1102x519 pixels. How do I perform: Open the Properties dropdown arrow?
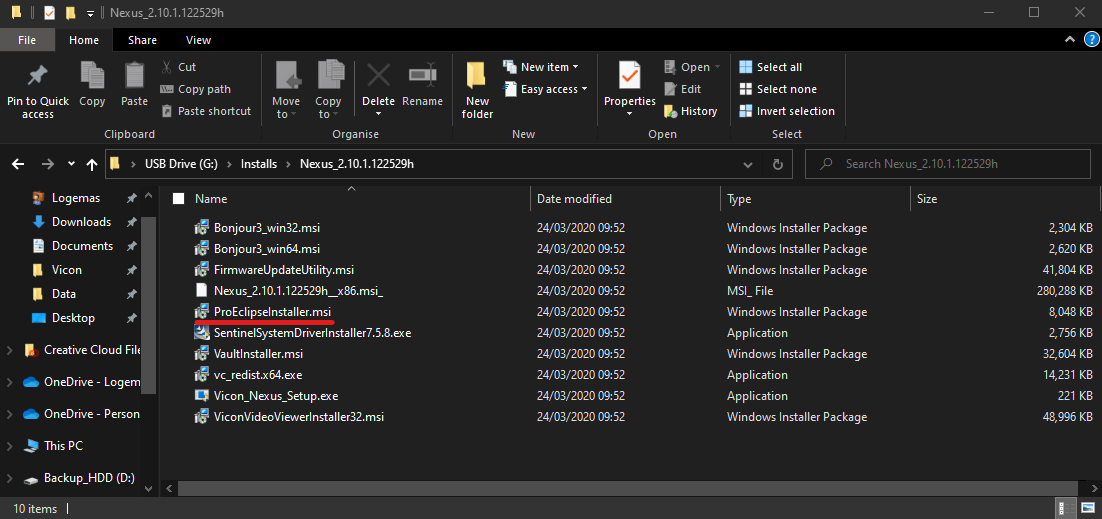pos(629,115)
